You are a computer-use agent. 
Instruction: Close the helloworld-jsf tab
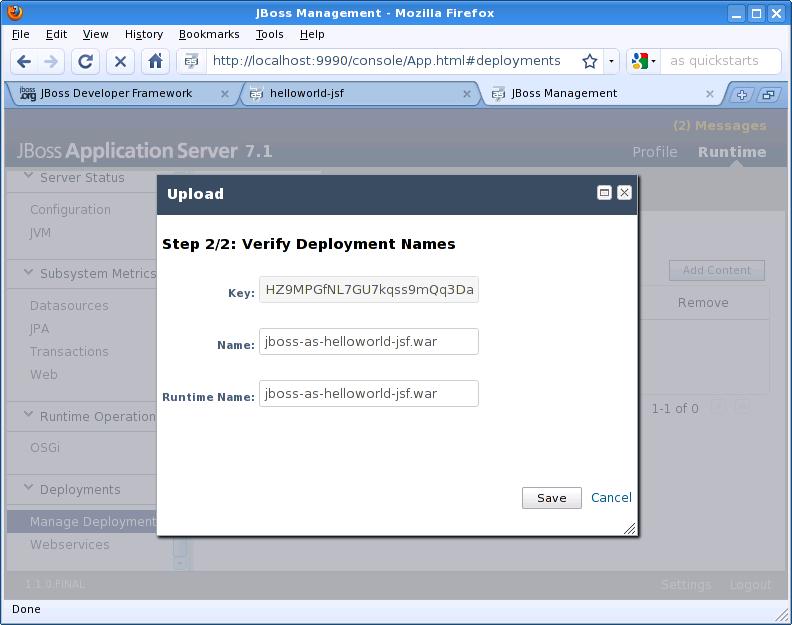pos(467,94)
